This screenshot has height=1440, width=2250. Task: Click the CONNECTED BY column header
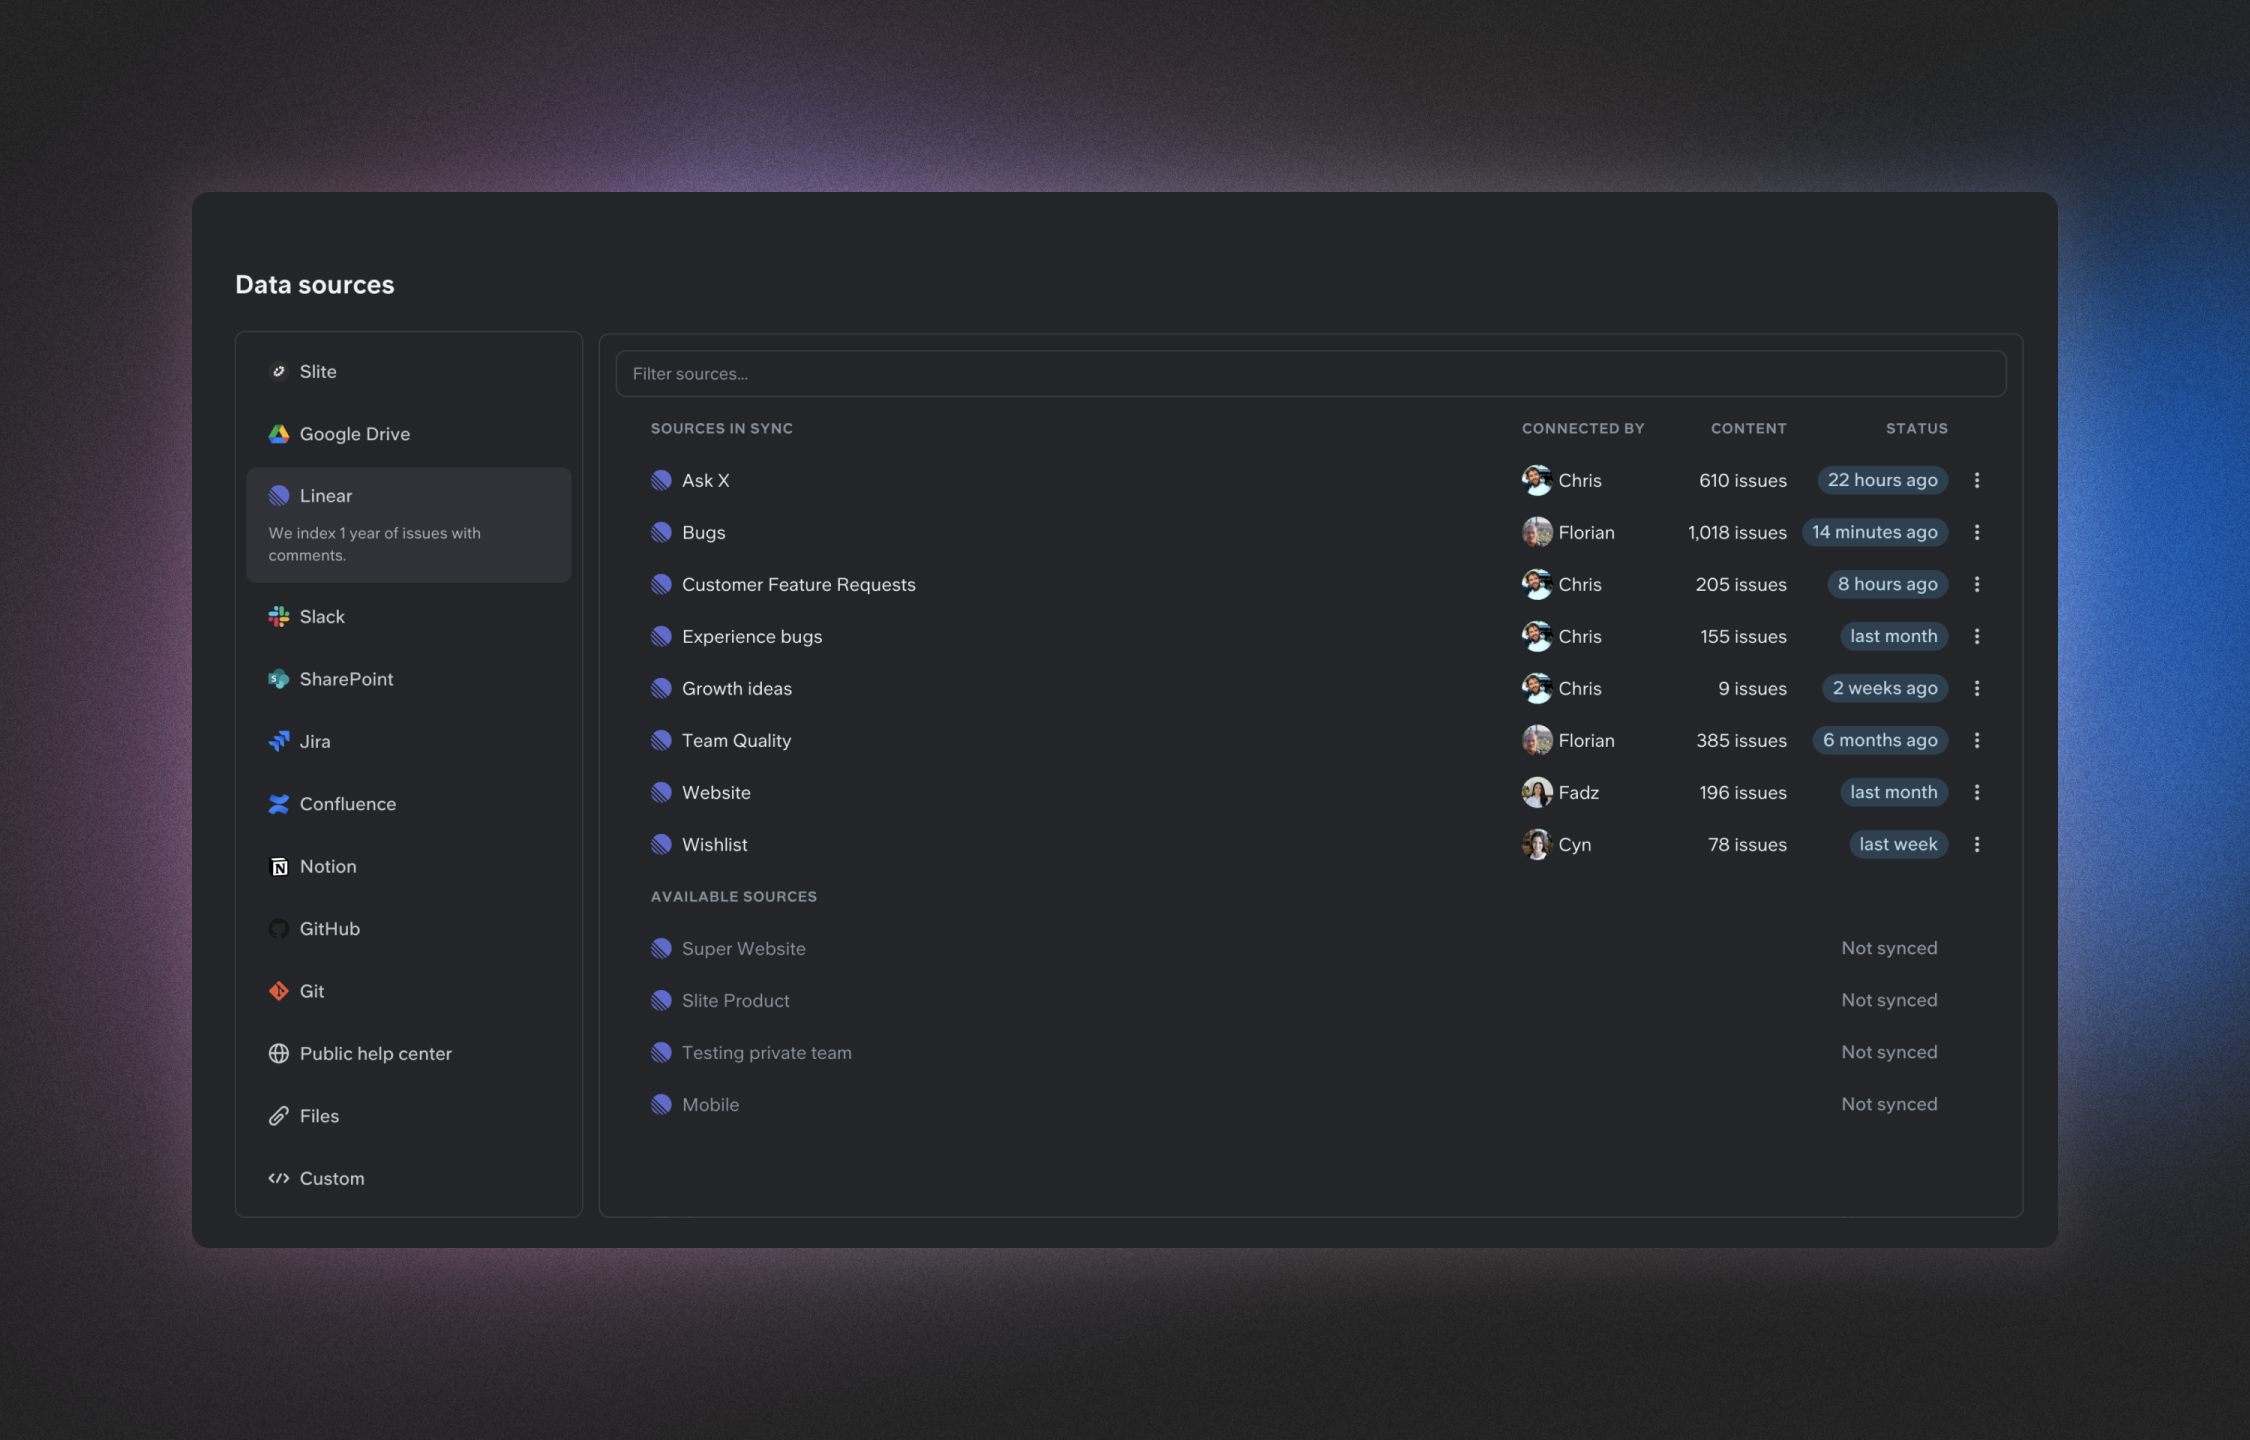(x=1583, y=428)
